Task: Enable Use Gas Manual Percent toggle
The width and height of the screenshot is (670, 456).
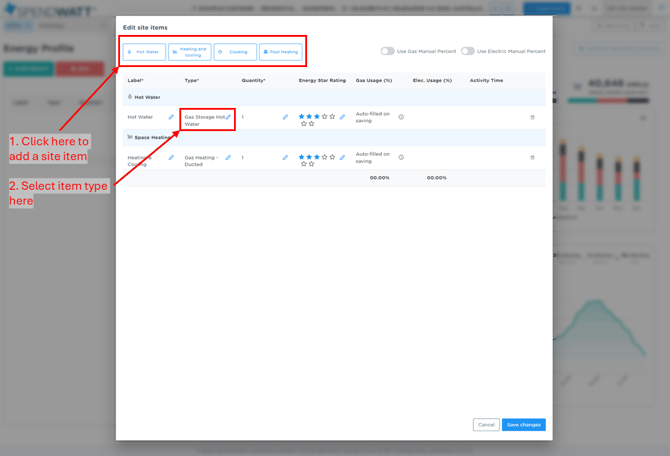Action: click(387, 51)
